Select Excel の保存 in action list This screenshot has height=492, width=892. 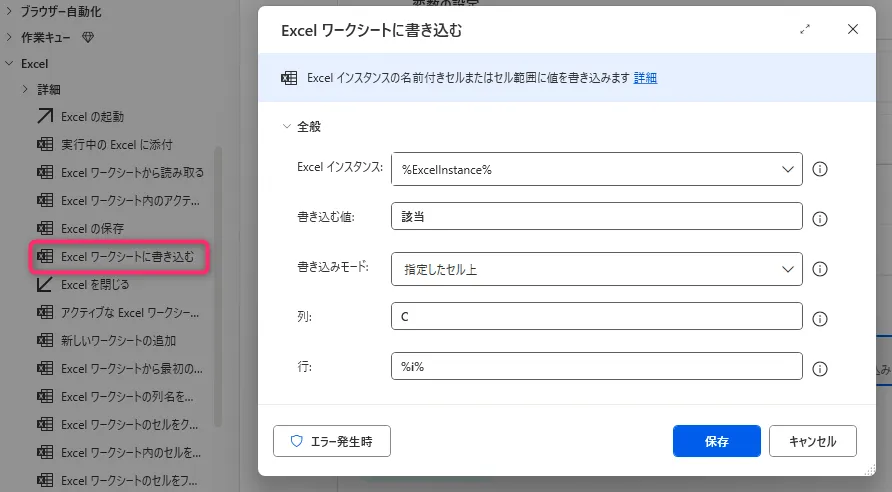92,228
